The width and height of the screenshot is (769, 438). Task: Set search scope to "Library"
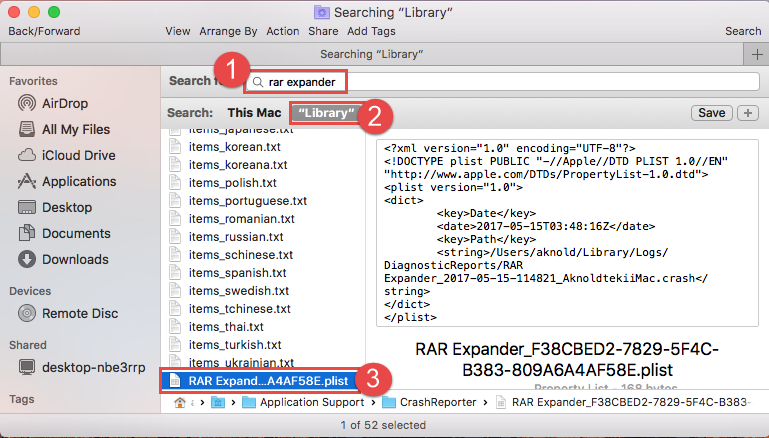326,113
